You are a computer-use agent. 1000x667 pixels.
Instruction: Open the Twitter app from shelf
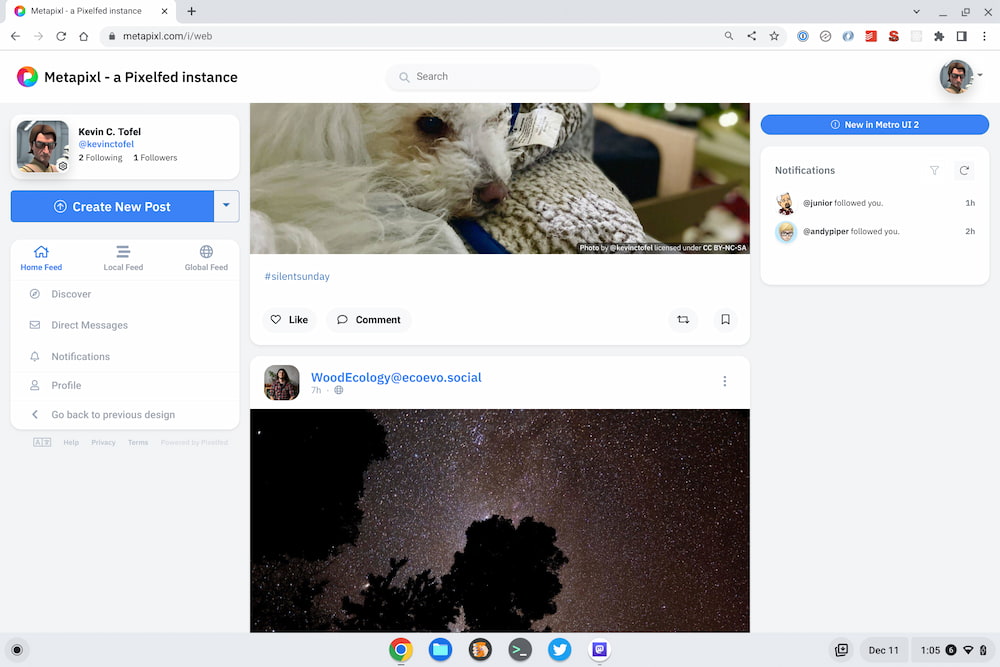pos(559,650)
